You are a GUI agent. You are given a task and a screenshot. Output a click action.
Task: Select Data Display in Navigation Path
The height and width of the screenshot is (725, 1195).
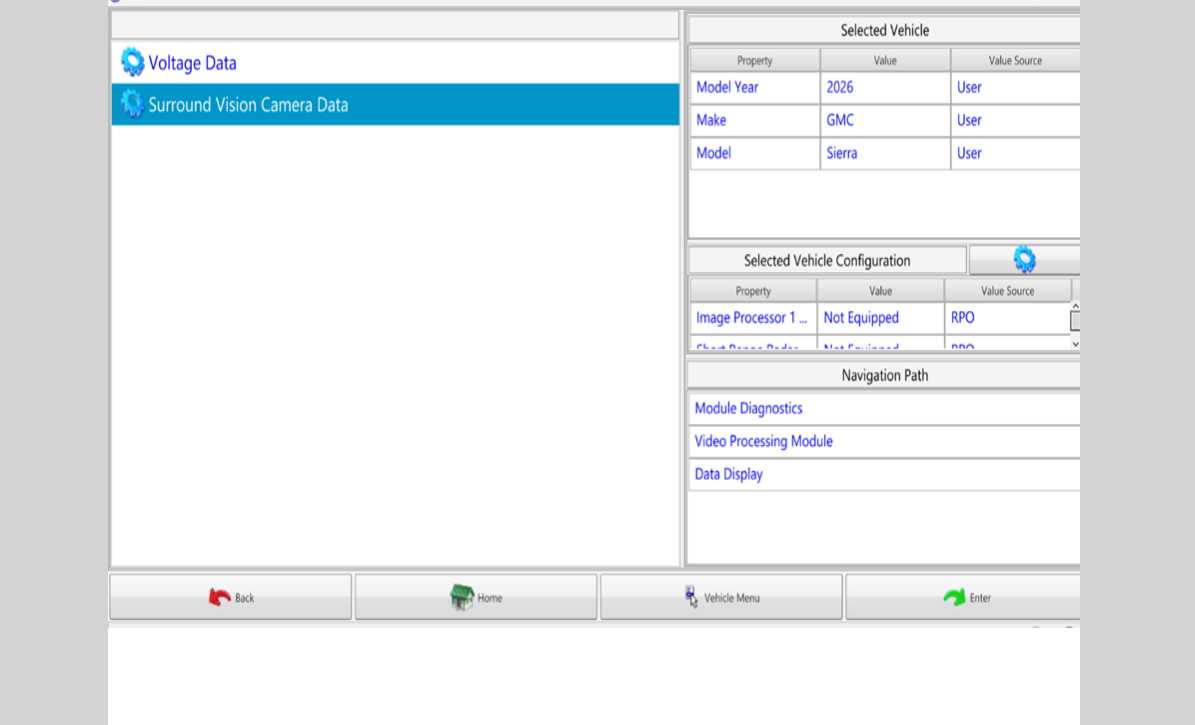728,474
